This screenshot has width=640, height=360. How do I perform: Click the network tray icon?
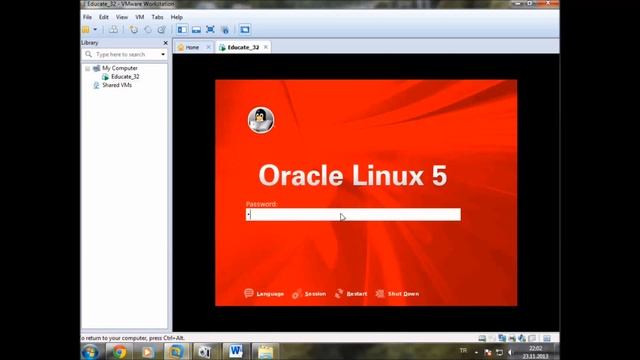click(499, 352)
